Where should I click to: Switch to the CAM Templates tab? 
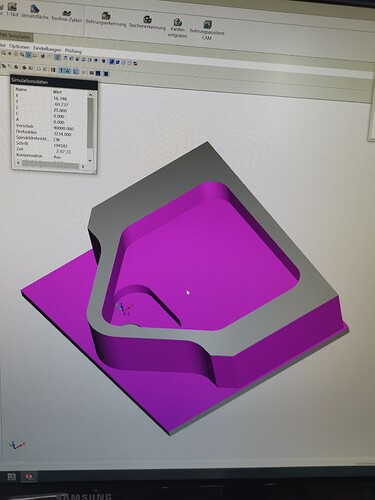(x=16, y=36)
